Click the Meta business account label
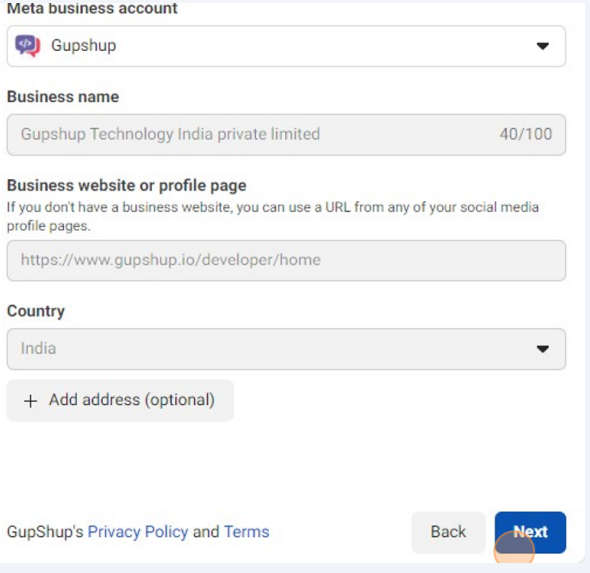 click(92, 8)
